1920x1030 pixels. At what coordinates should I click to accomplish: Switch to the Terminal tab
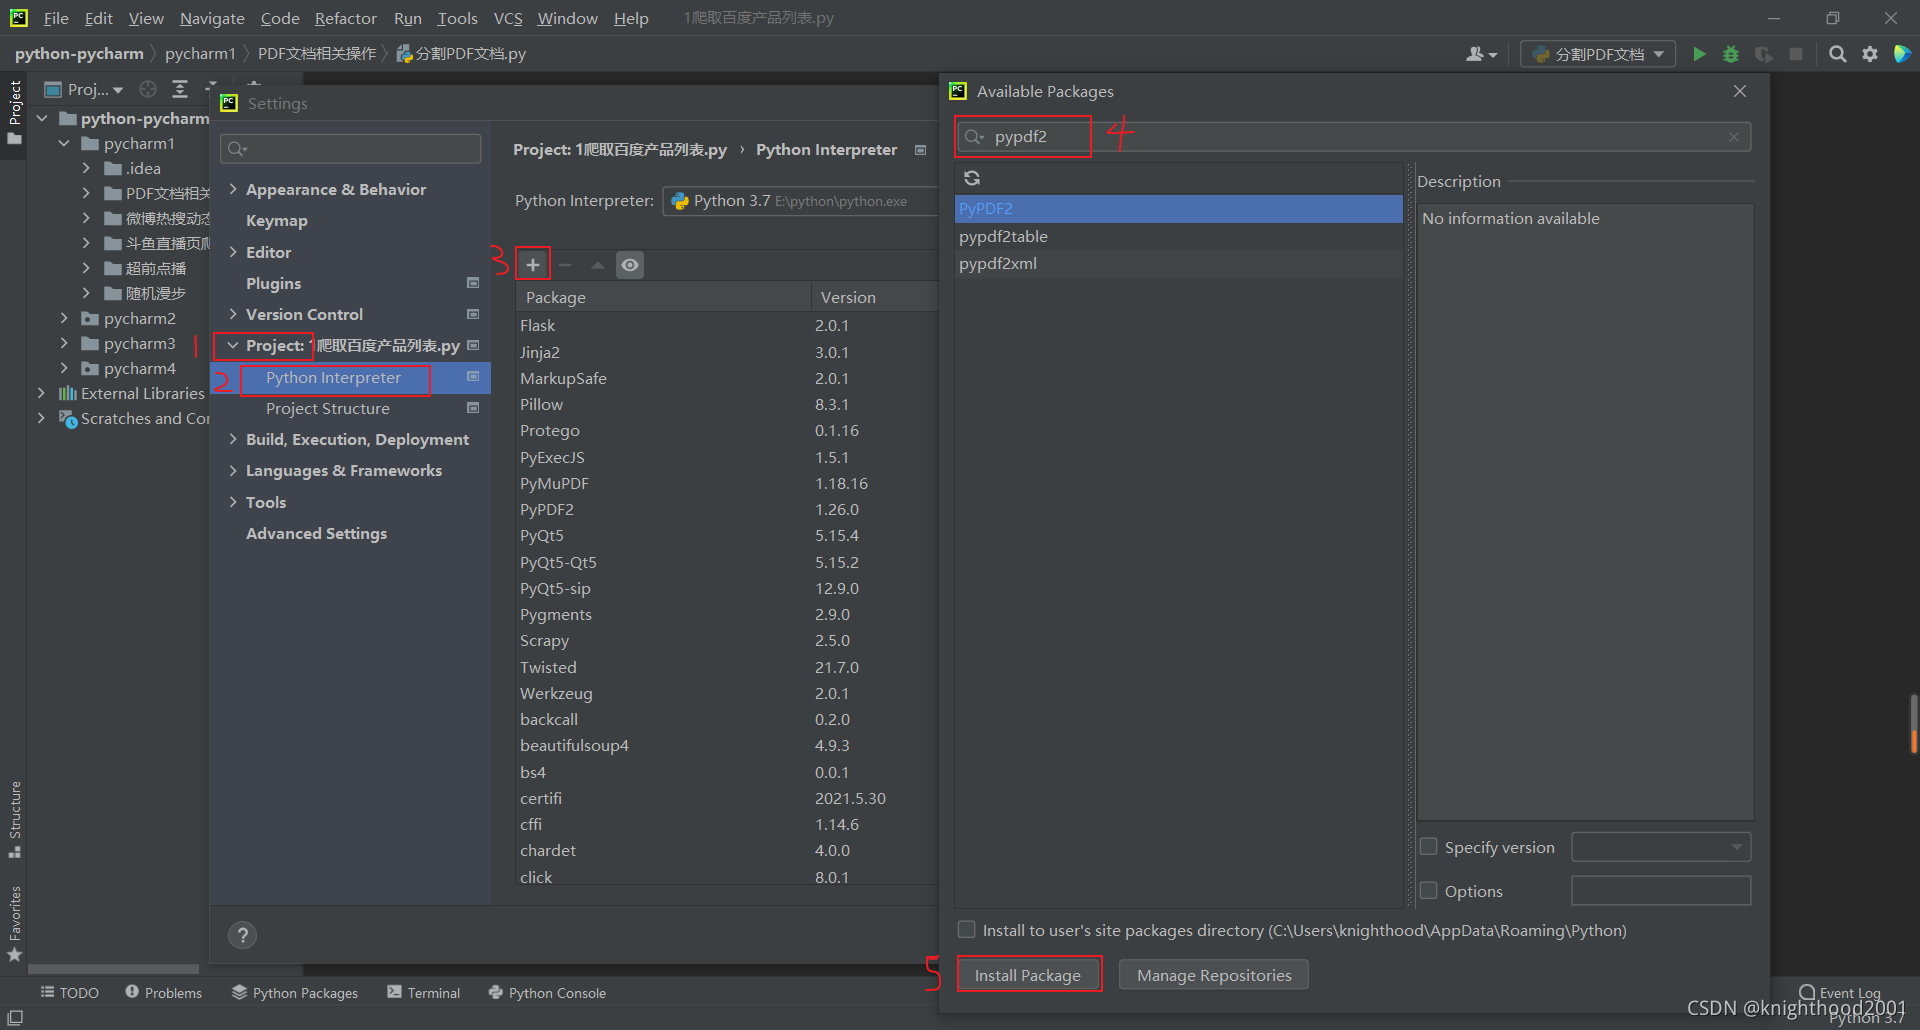(x=424, y=992)
